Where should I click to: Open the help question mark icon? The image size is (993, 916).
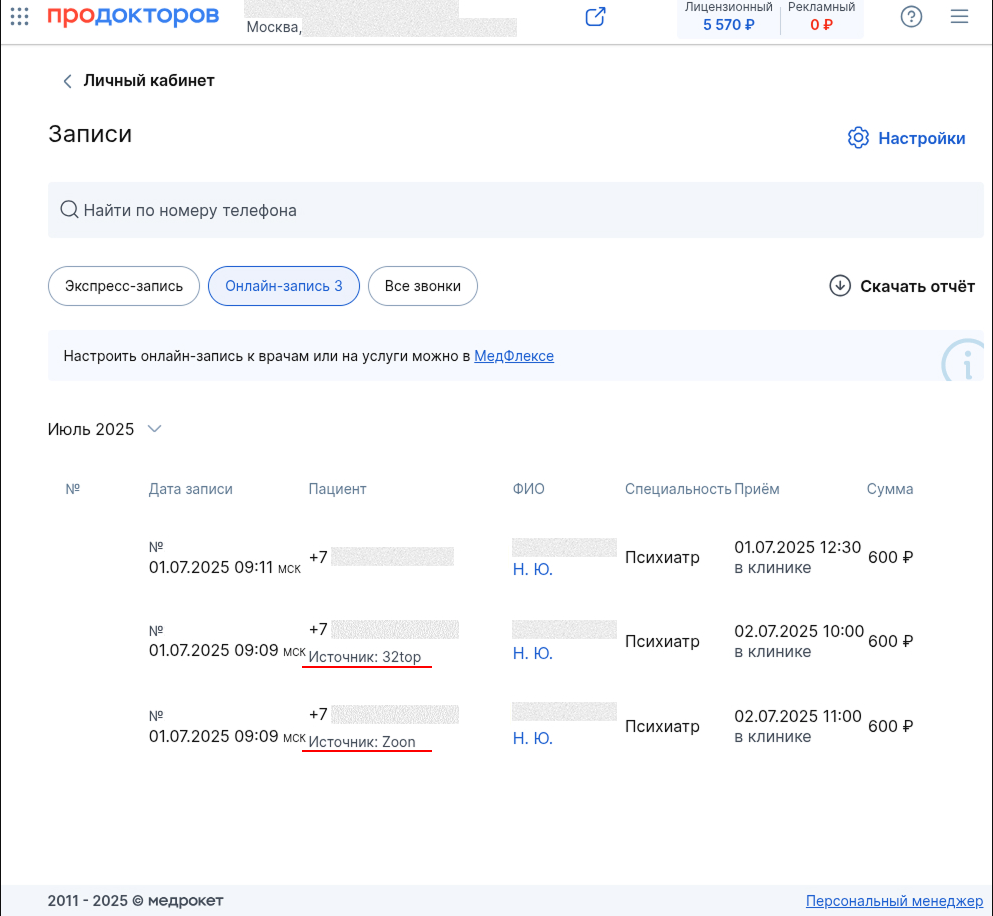click(x=911, y=16)
